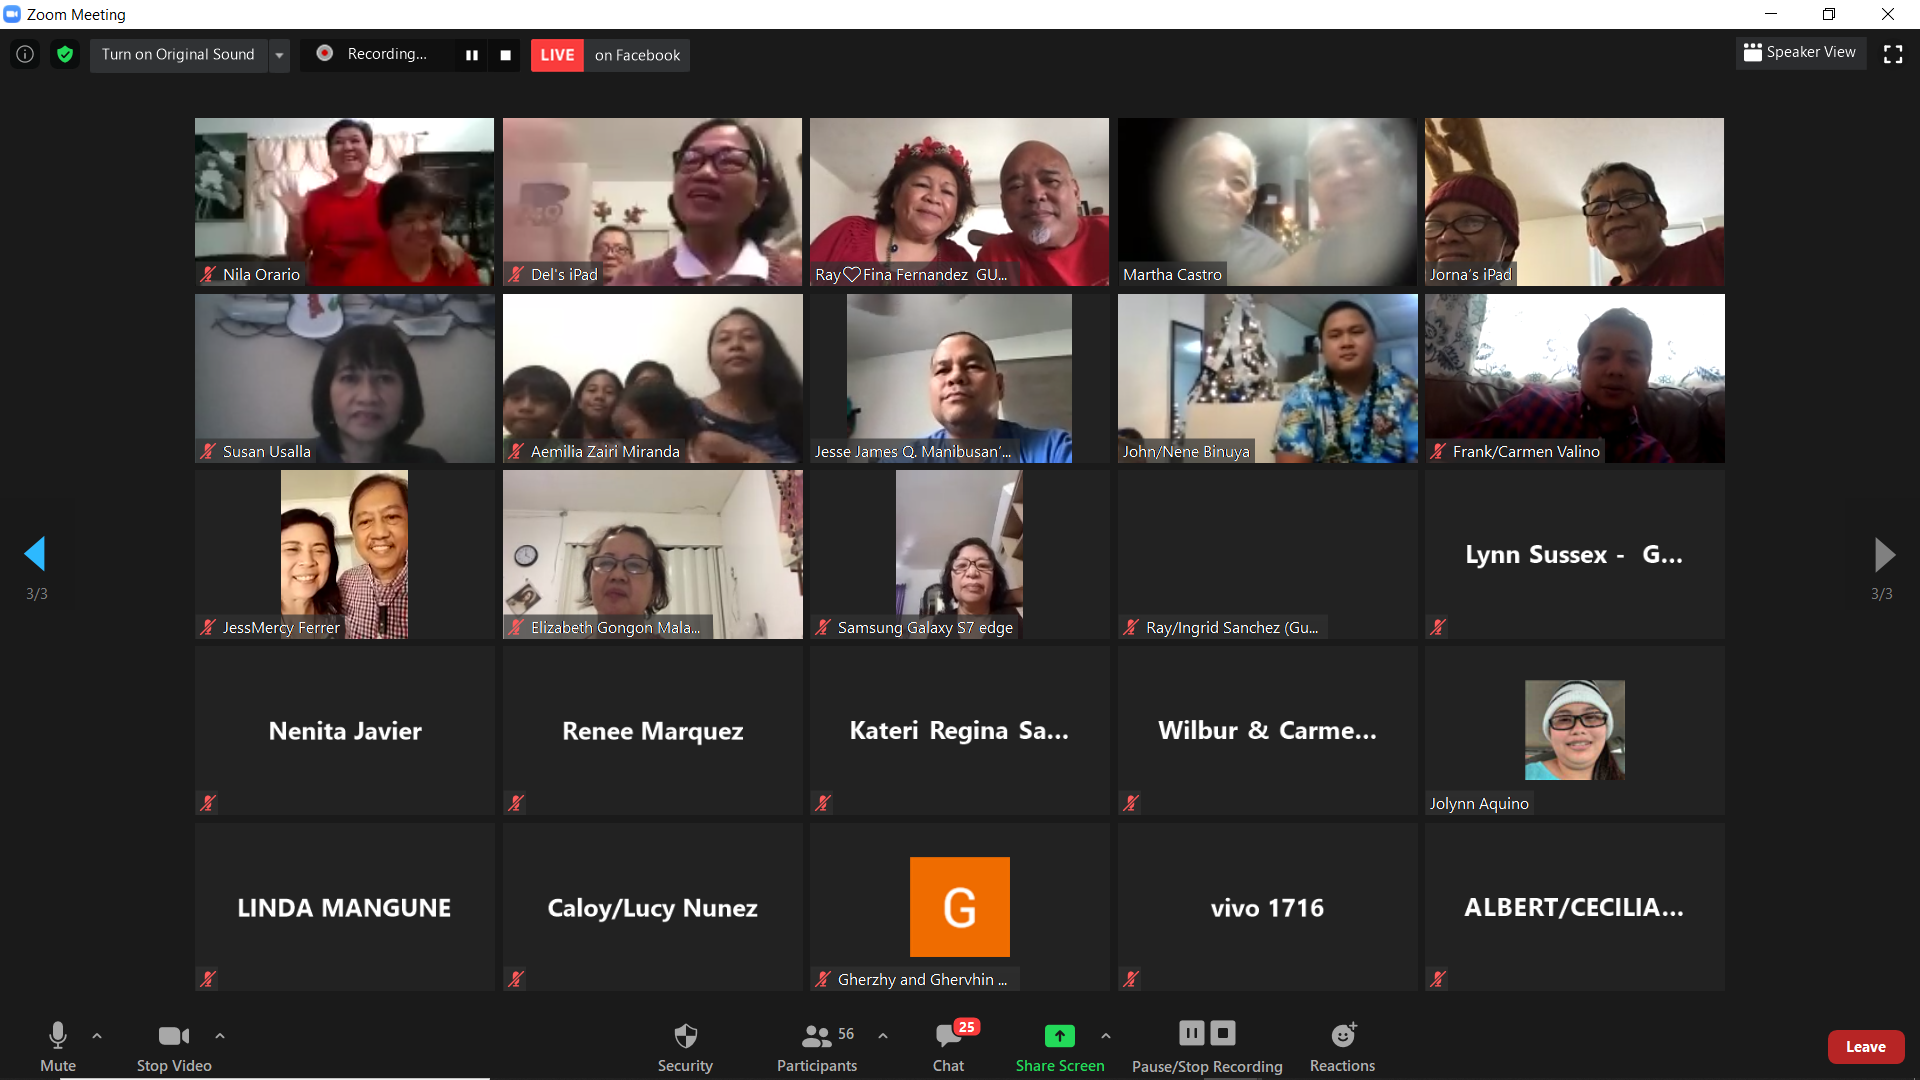Select Caloy/Lucy Nunez tile
The width and height of the screenshot is (1920, 1080).
pyautogui.click(x=652, y=907)
